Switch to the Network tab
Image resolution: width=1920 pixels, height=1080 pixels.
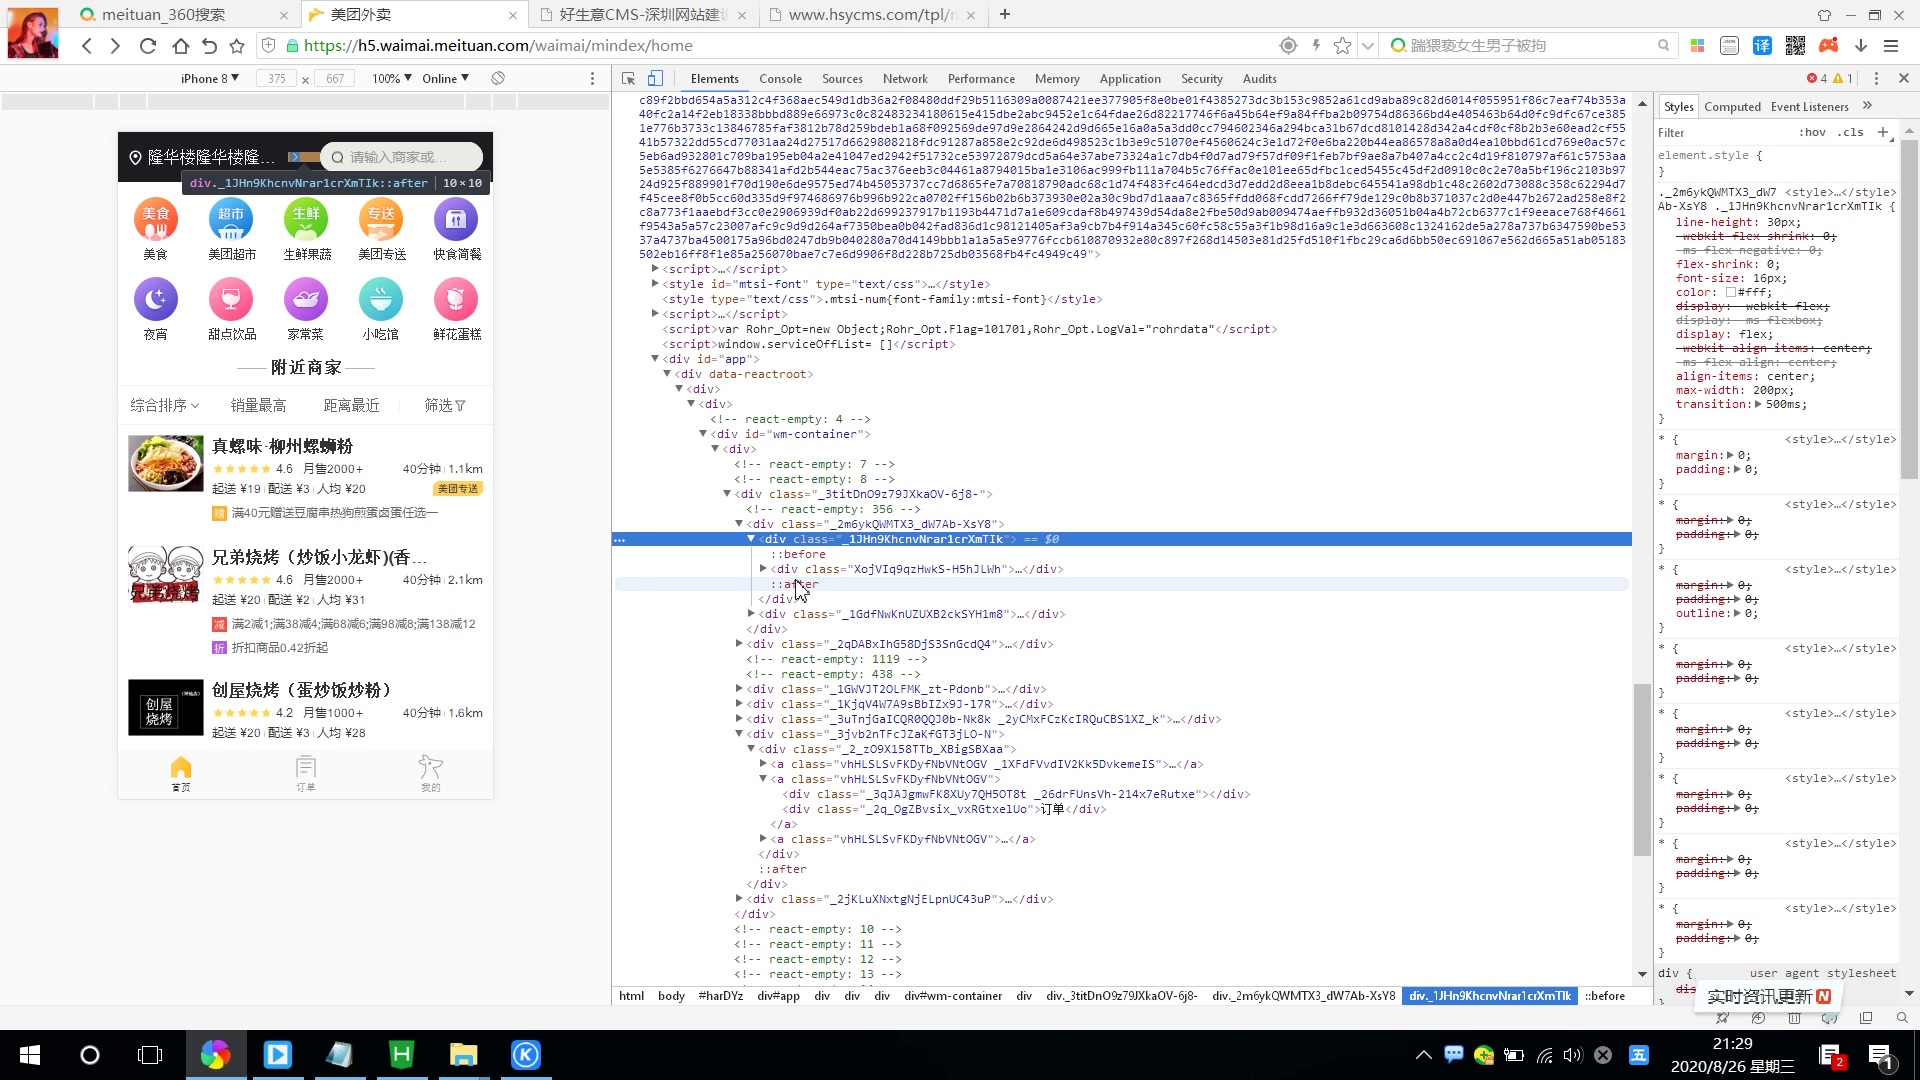pyautogui.click(x=905, y=78)
